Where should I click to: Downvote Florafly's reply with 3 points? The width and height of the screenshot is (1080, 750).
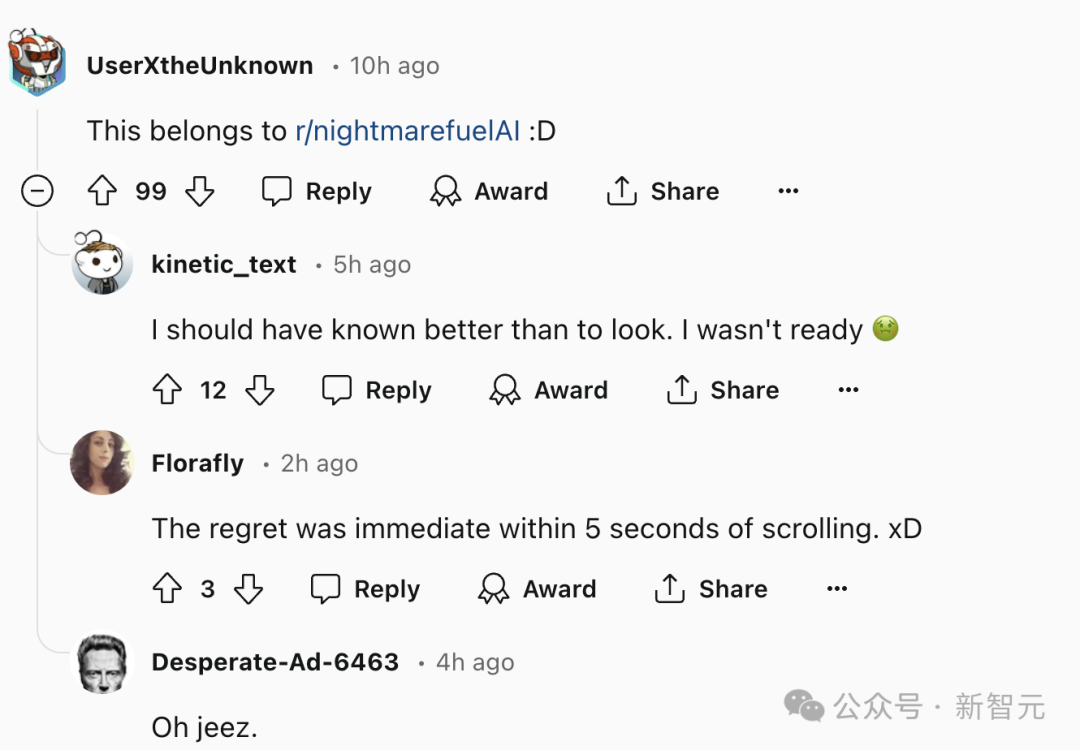point(248,589)
